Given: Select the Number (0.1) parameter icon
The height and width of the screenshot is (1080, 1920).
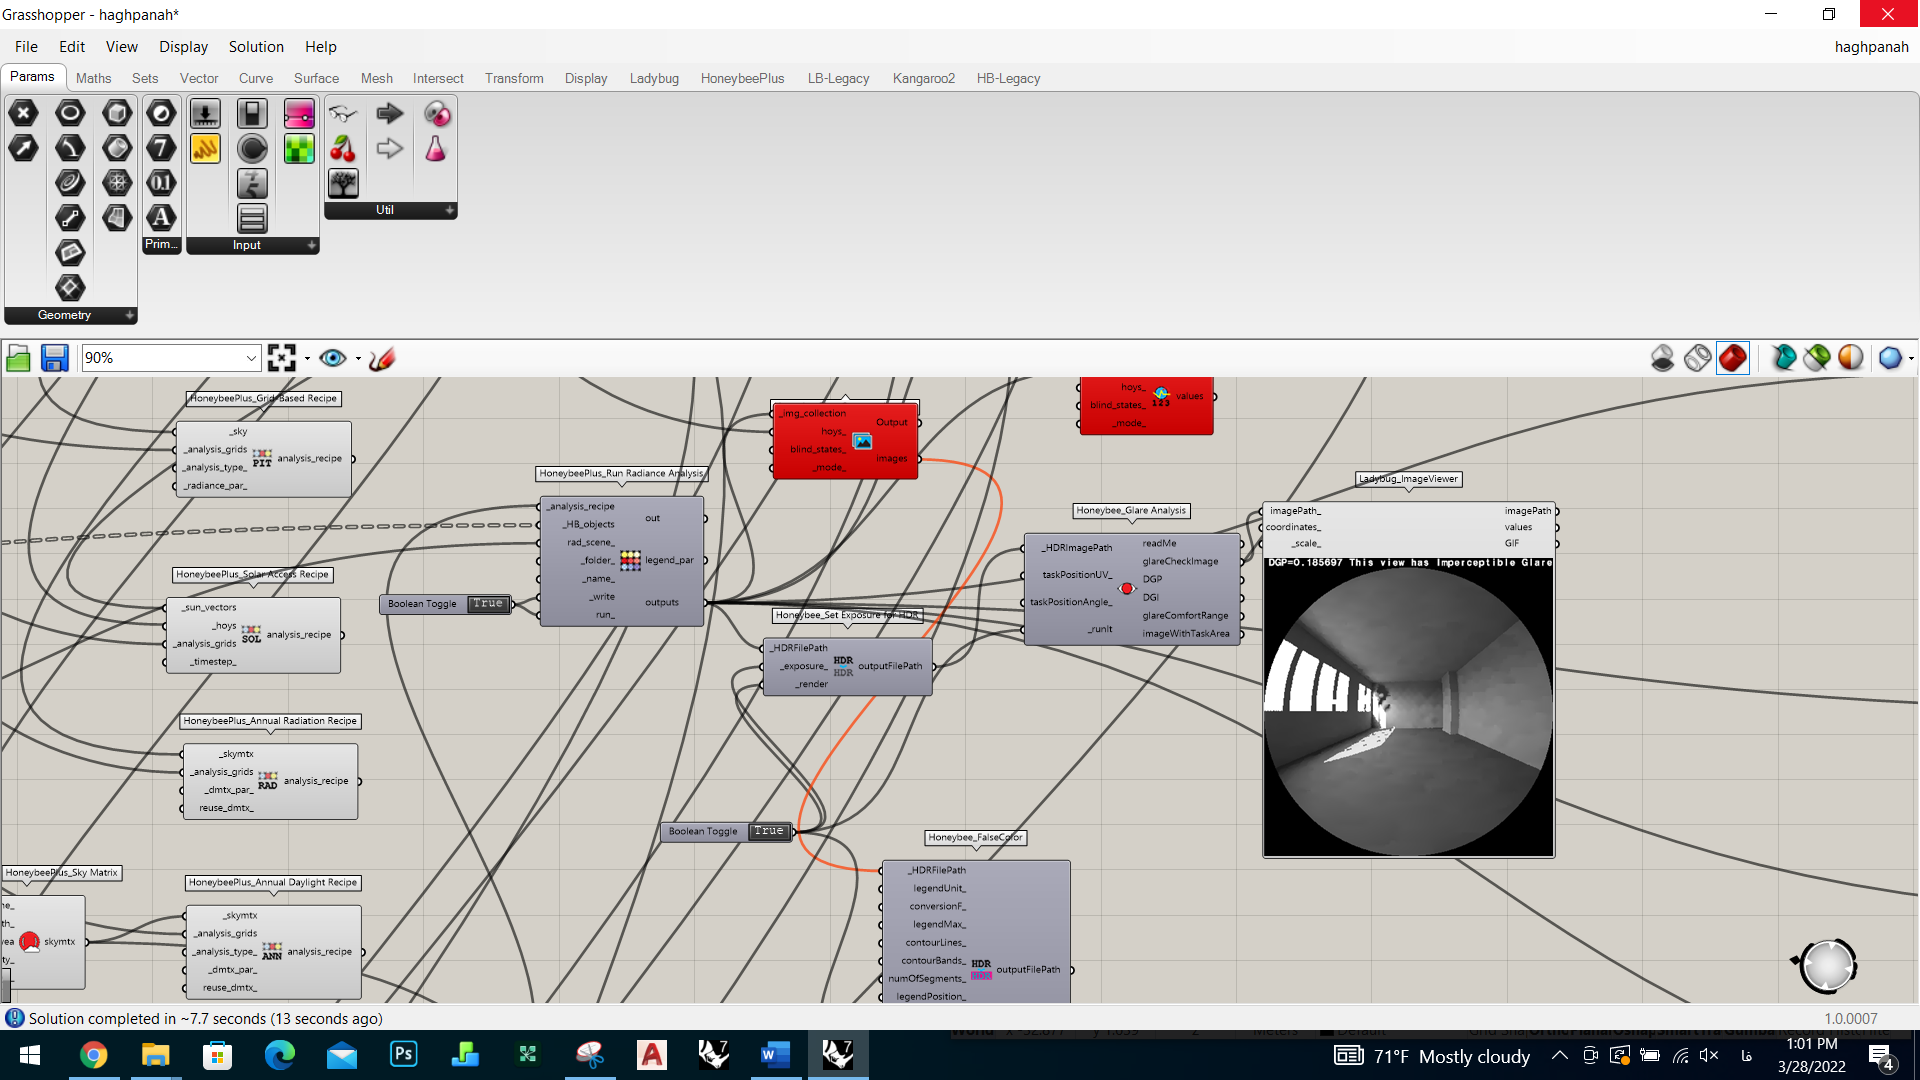Looking at the screenshot, I should [161, 183].
